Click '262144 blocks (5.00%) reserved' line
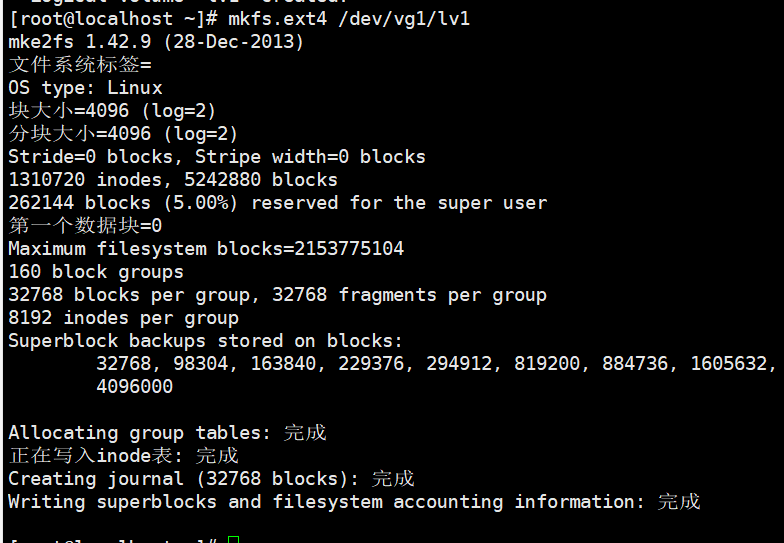Screen dimensions: 784x543 278,203
